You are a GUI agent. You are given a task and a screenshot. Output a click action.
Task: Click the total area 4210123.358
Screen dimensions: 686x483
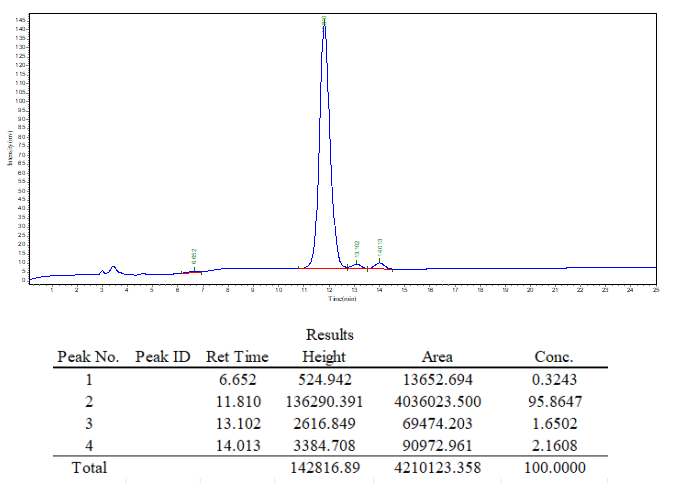(438, 468)
